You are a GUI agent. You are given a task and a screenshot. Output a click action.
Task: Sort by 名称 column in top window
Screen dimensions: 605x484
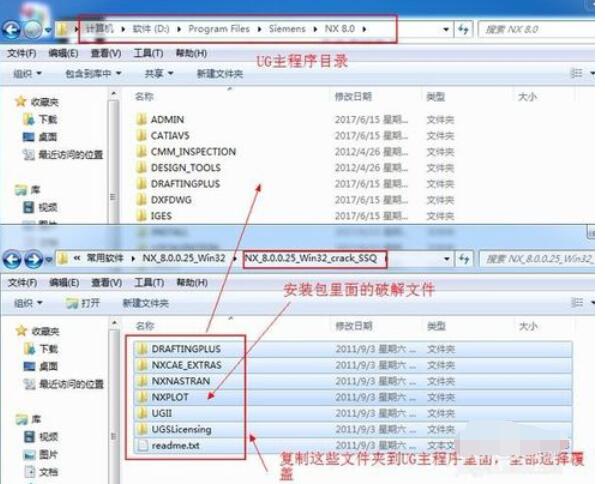click(x=144, y=96)
